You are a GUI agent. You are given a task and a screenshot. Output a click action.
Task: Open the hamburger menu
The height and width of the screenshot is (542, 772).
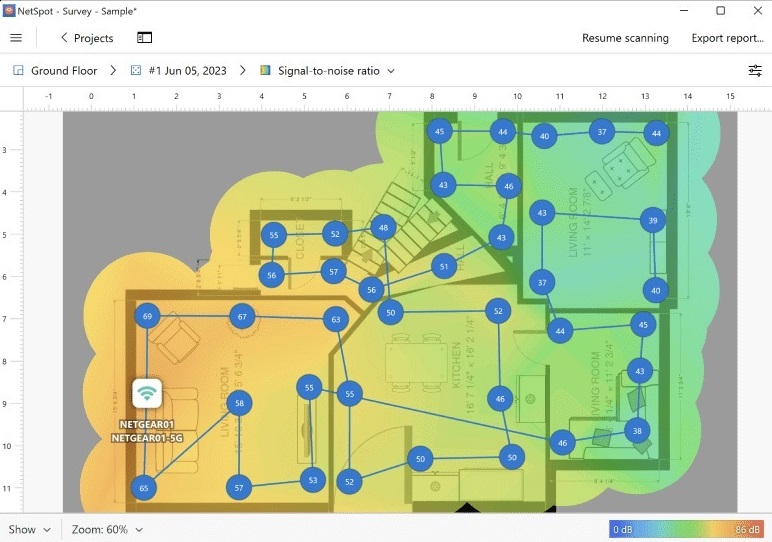16,38
